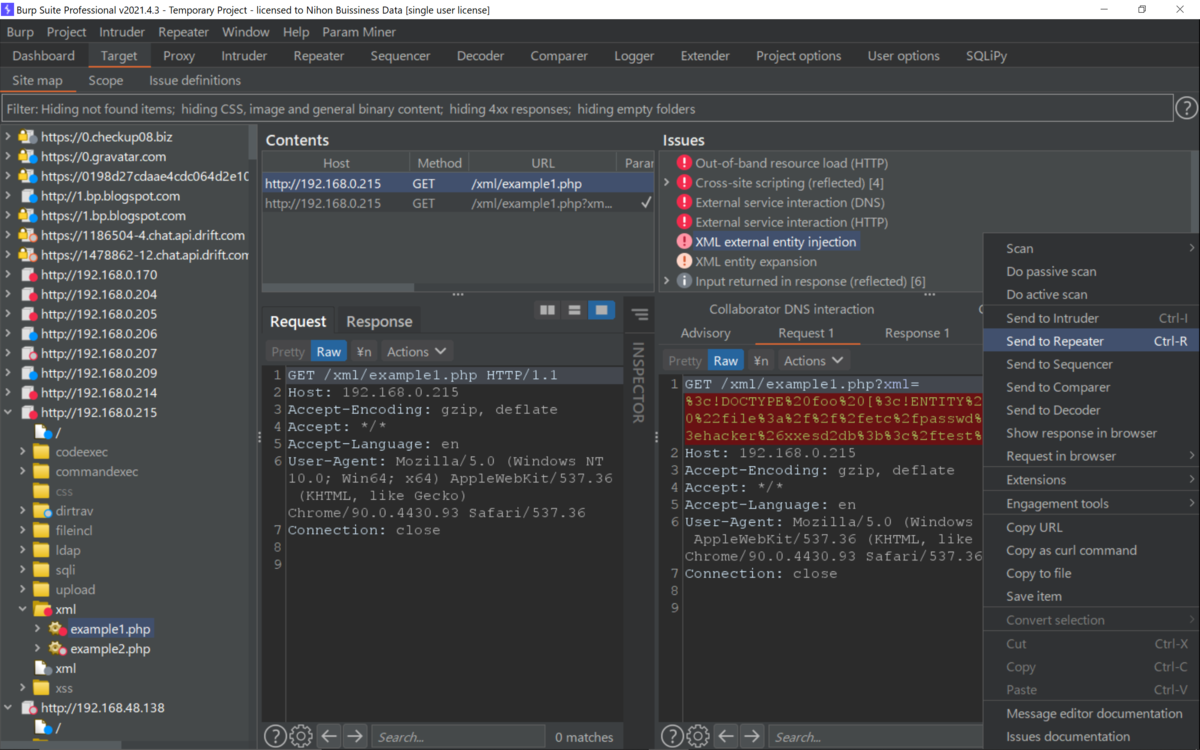Go to previous search match in left pane
Screen dimensions: 1200x750
coord(329,737)
